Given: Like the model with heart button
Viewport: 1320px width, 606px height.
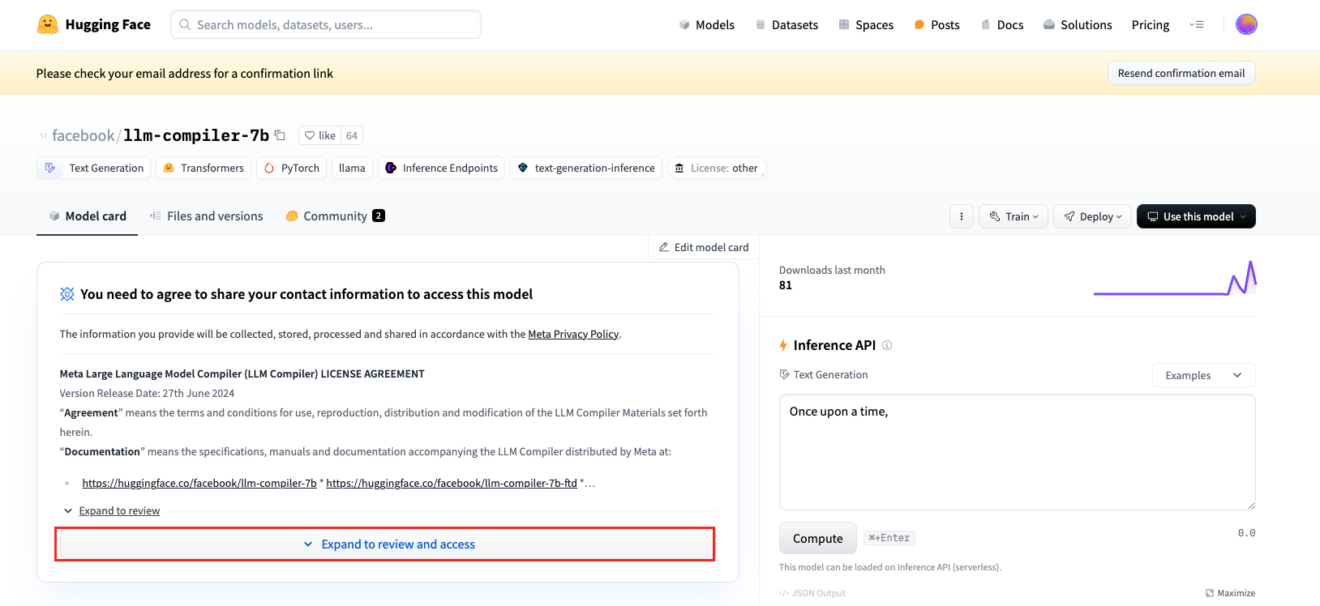Looking at the screenshot, I should pos(320,135).
